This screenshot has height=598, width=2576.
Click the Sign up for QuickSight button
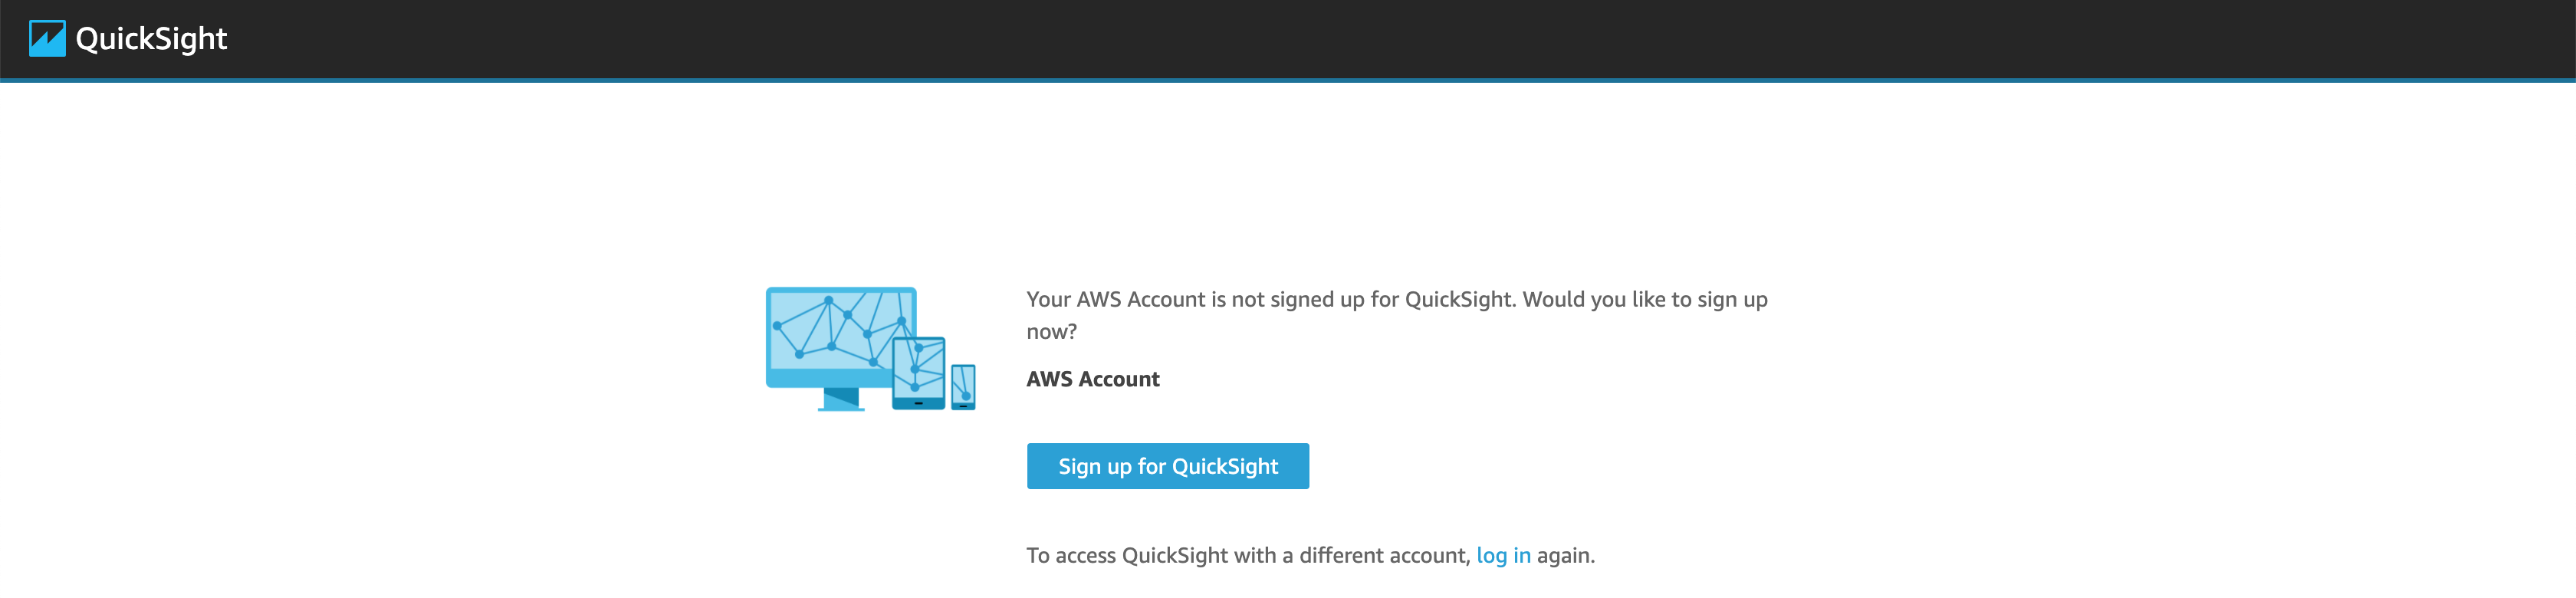1167,466
